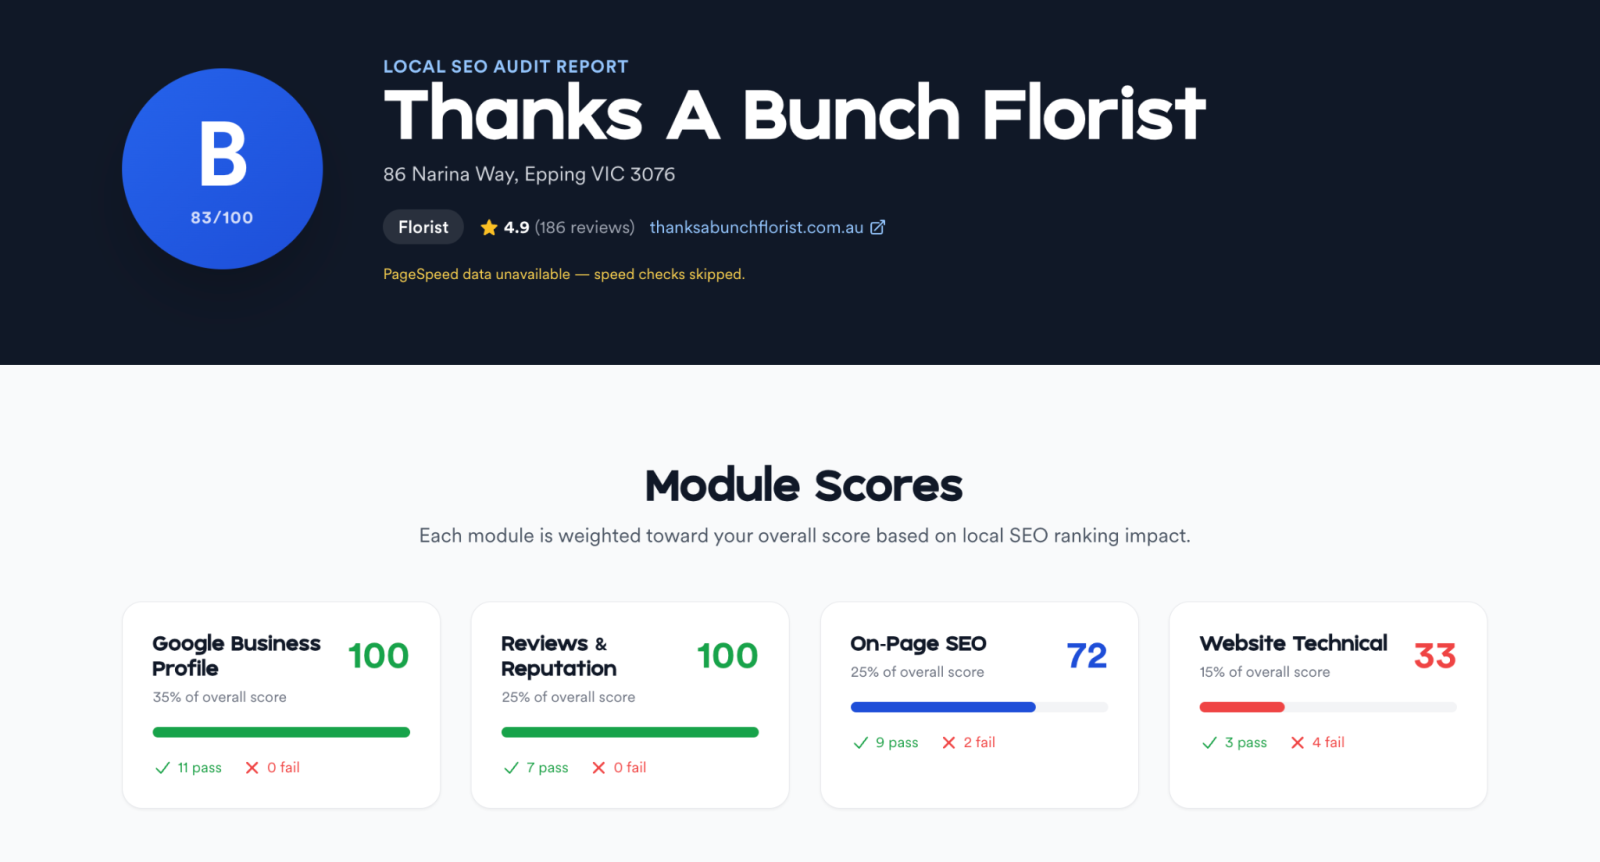Image resolution: width=1600 pixels, height=862 pixels.
Task: Click the module weighting description sentence
Action: [x=805, y=536]
